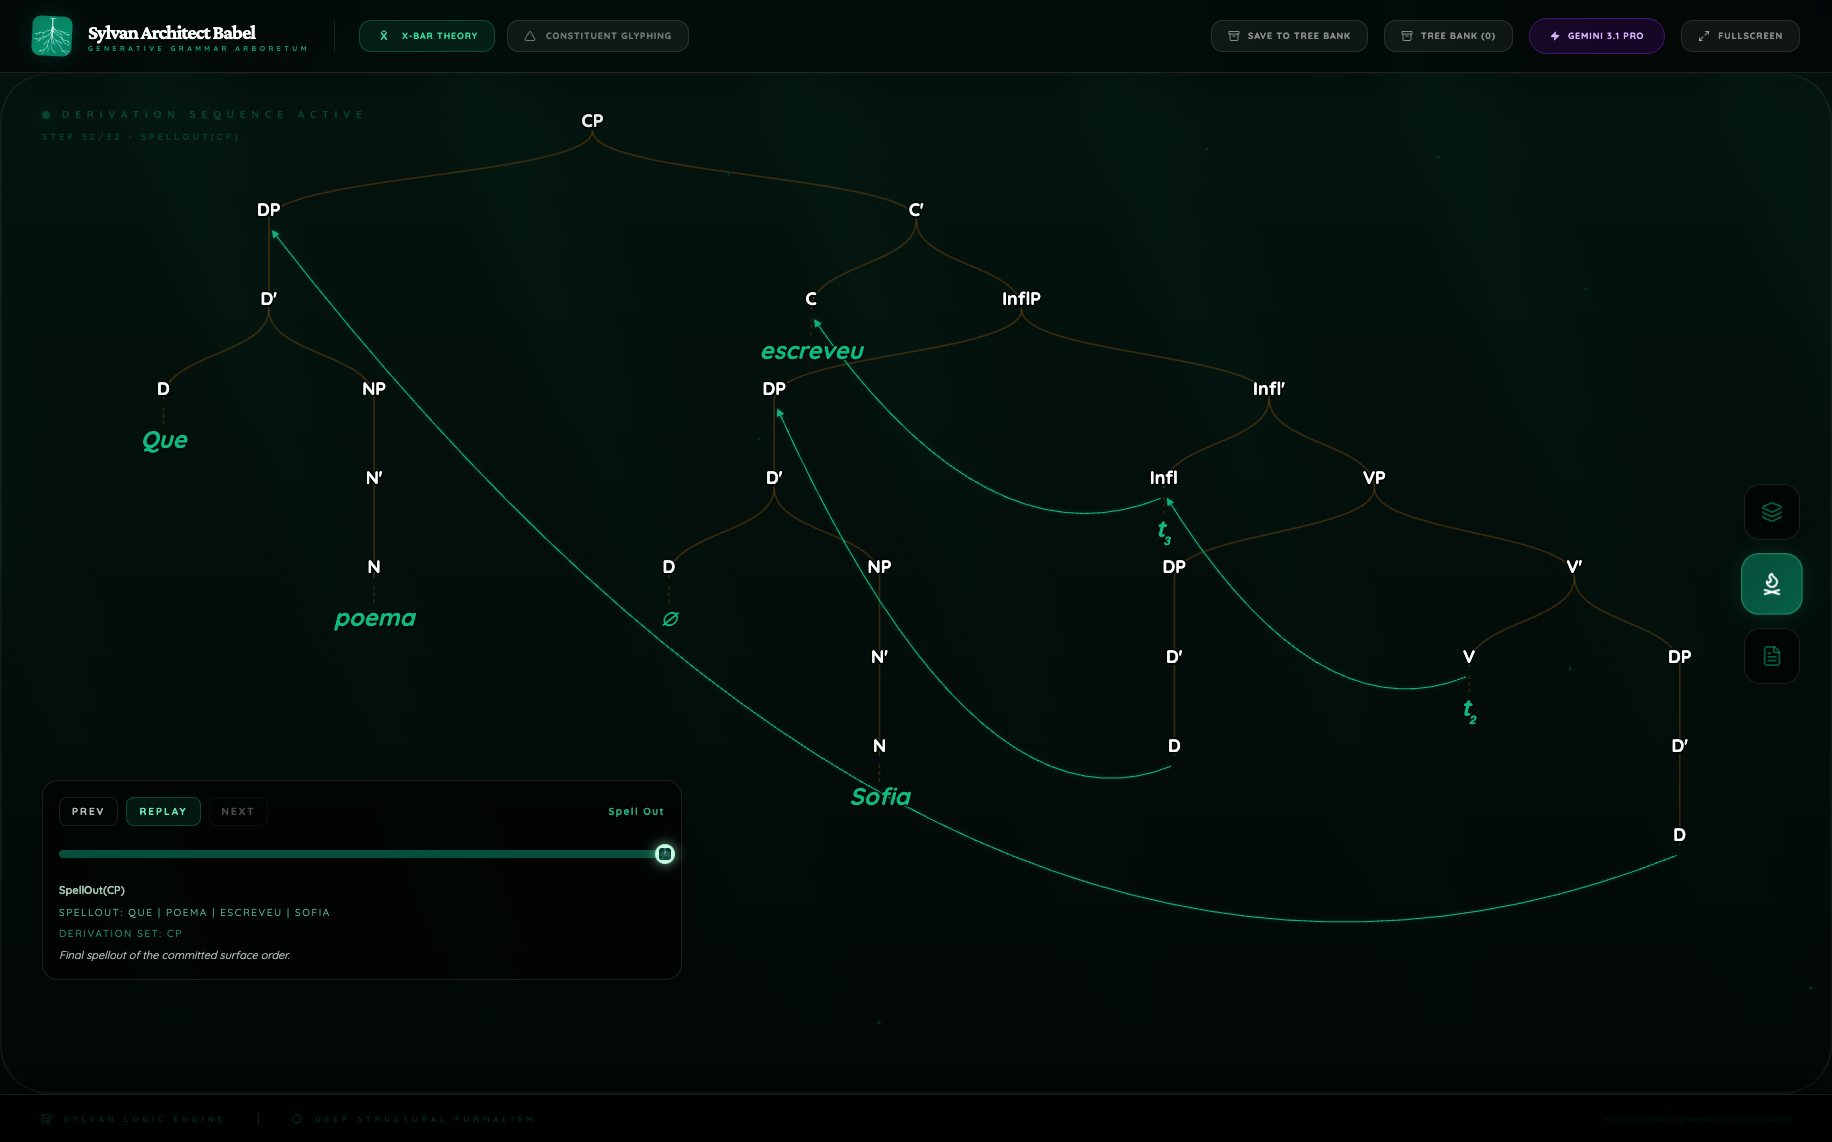Screen dimensions: 1832x1142
Task: Open the Gemini 3.1 Pro model selector
Action: tap(1596, 36)
